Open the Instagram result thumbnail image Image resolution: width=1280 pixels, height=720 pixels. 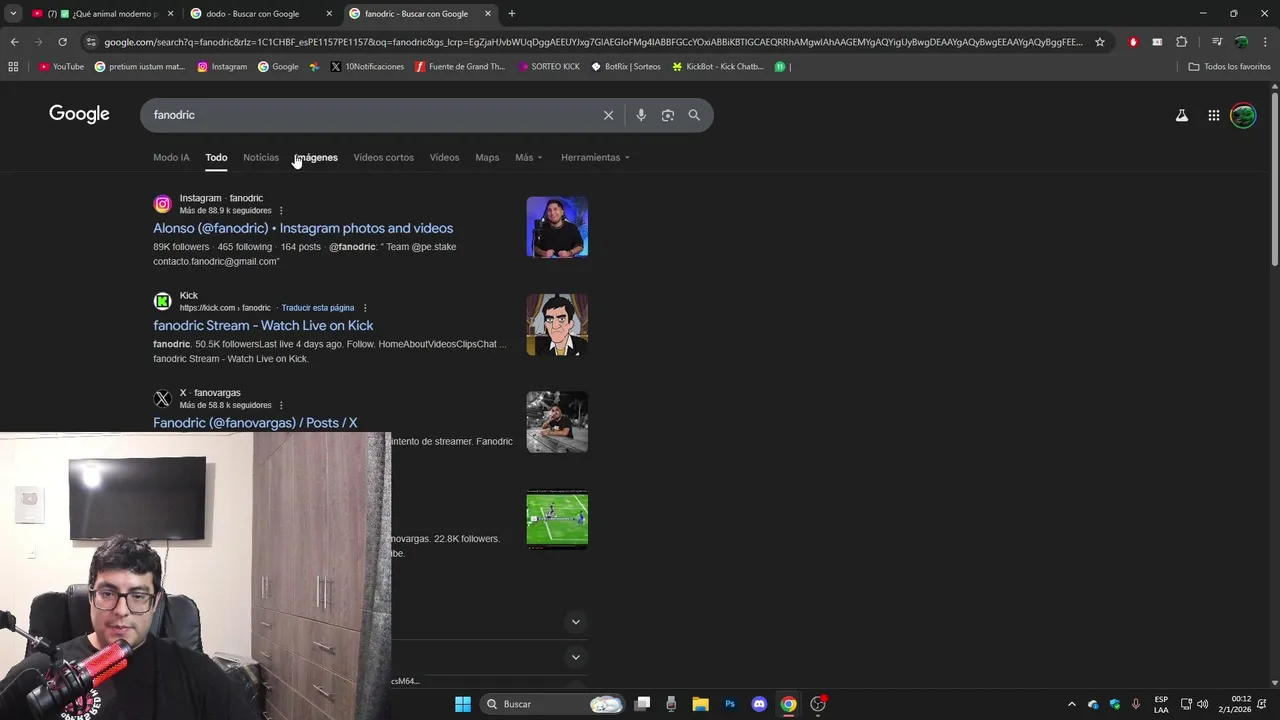tap(557, 227)
